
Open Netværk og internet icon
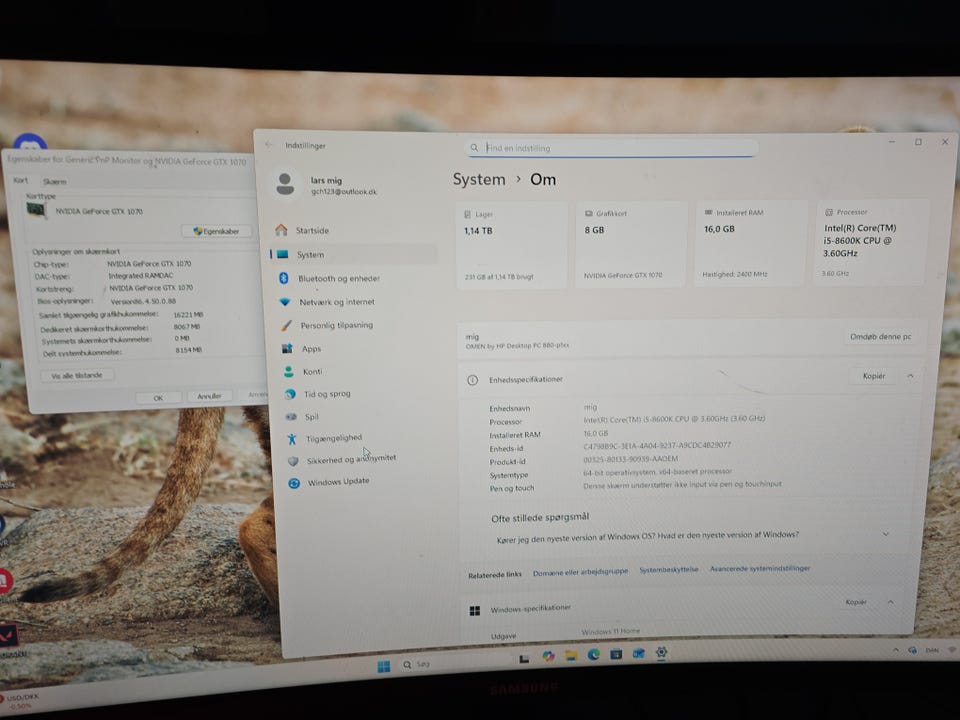tap(285, 302)
